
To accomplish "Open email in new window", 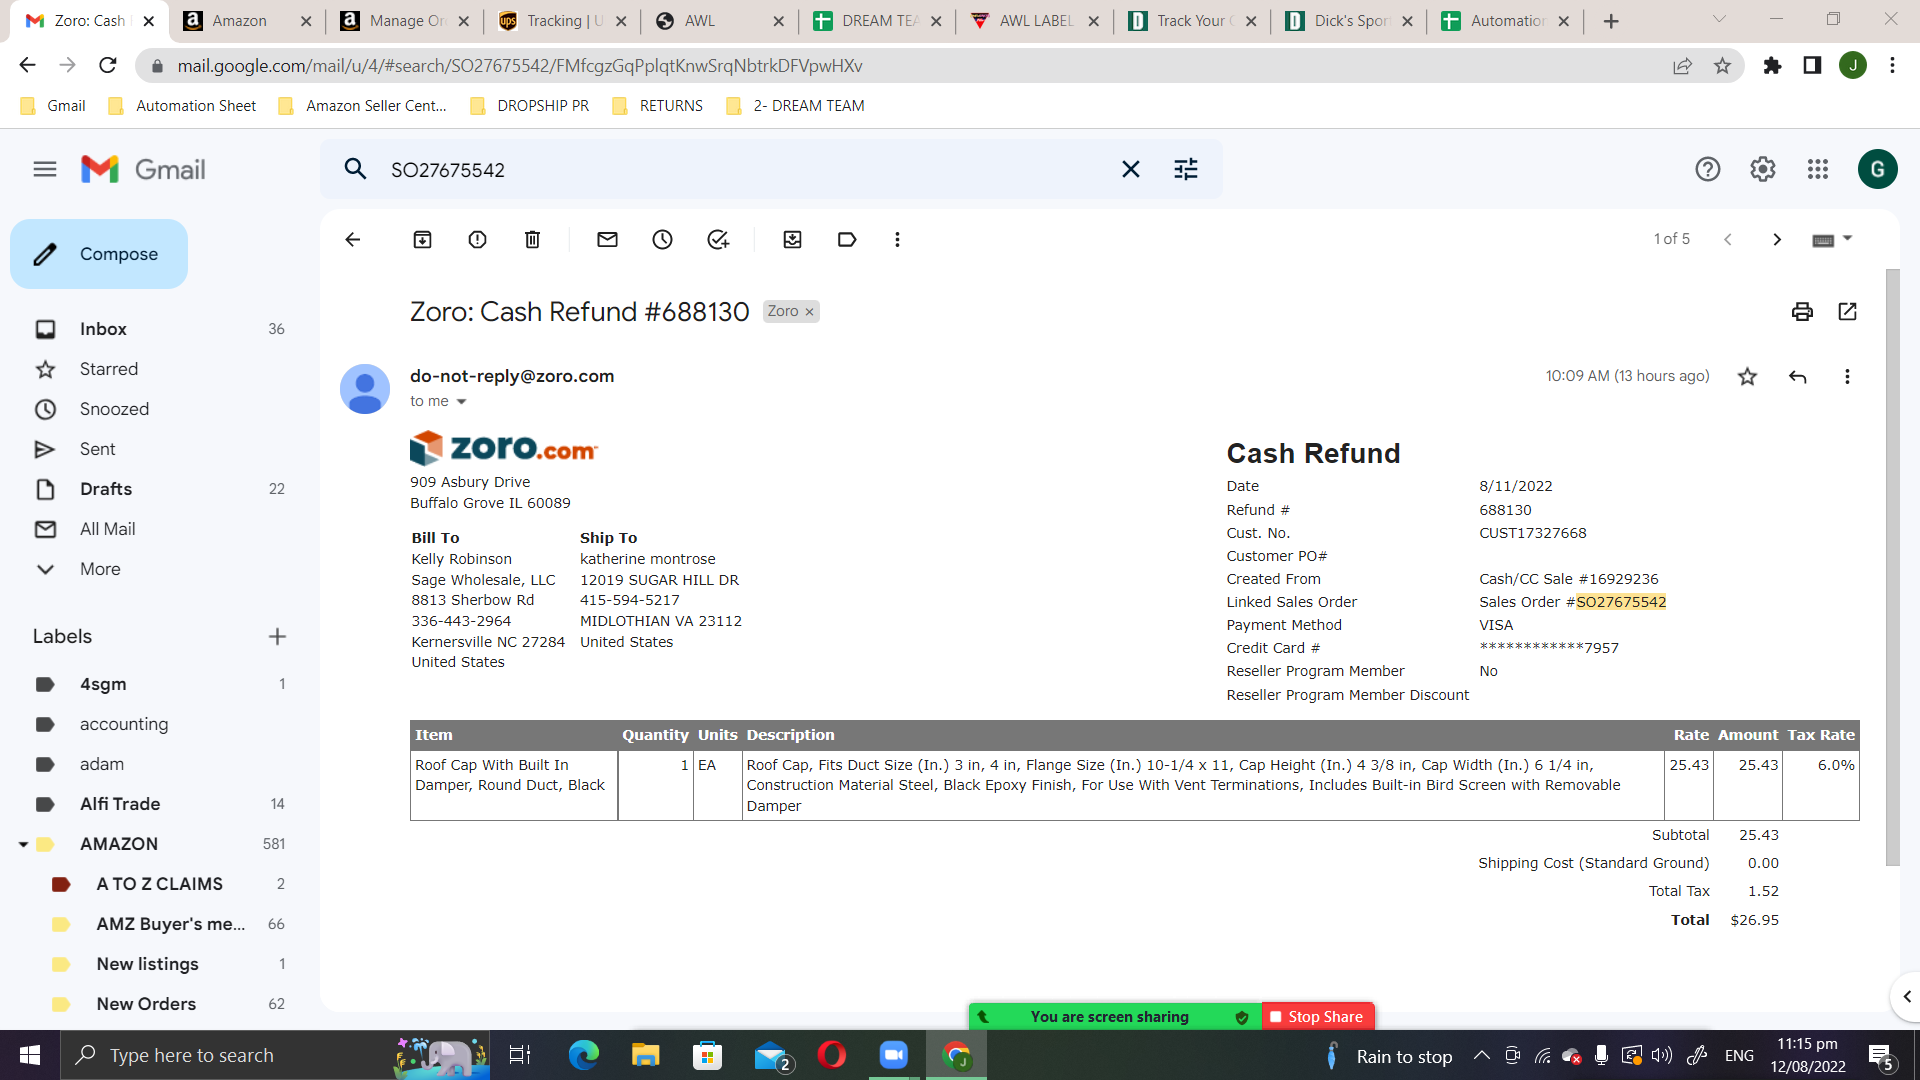I will click(x=1848, y=312).
